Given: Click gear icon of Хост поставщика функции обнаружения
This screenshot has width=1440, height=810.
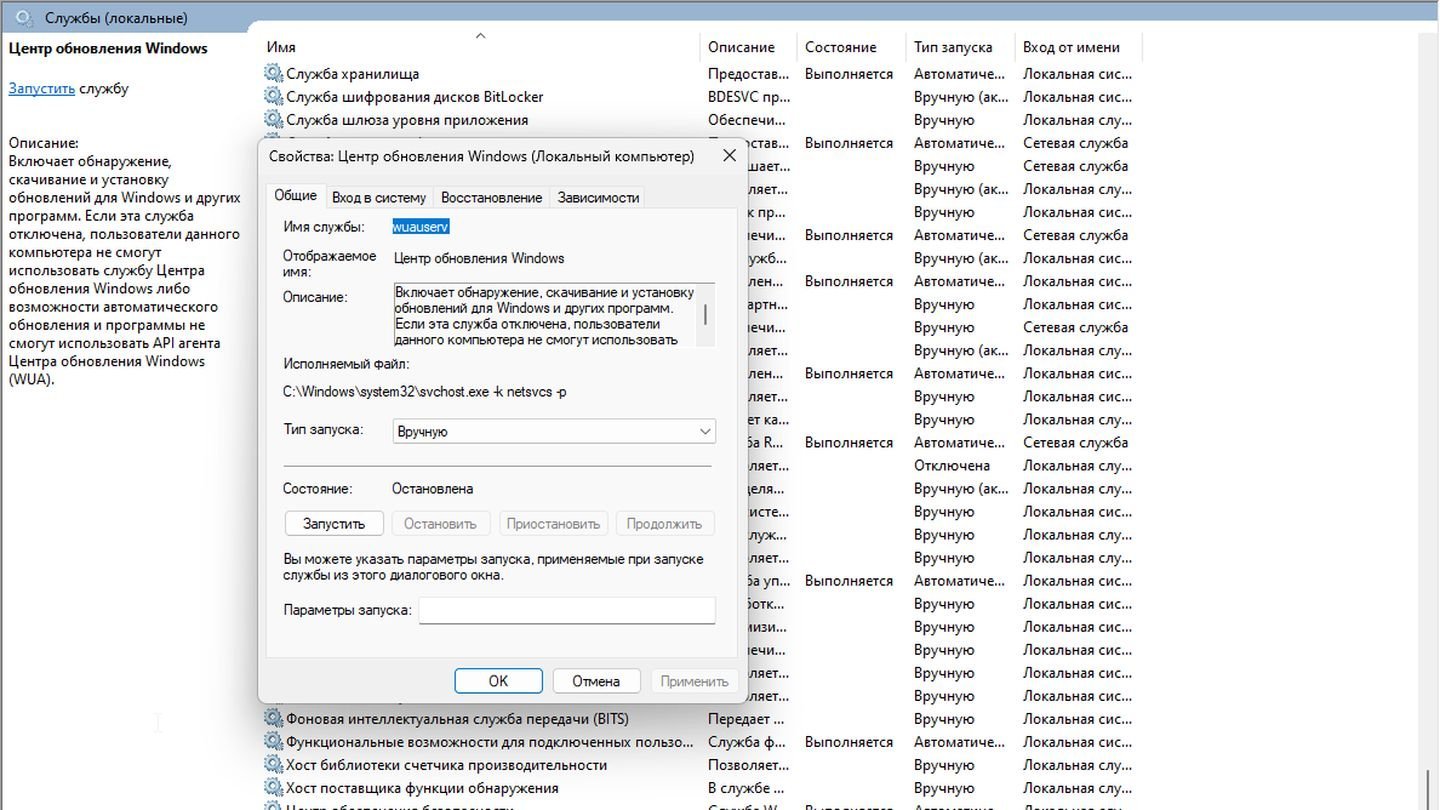Looking at the screenshot, I should [273, 787].
